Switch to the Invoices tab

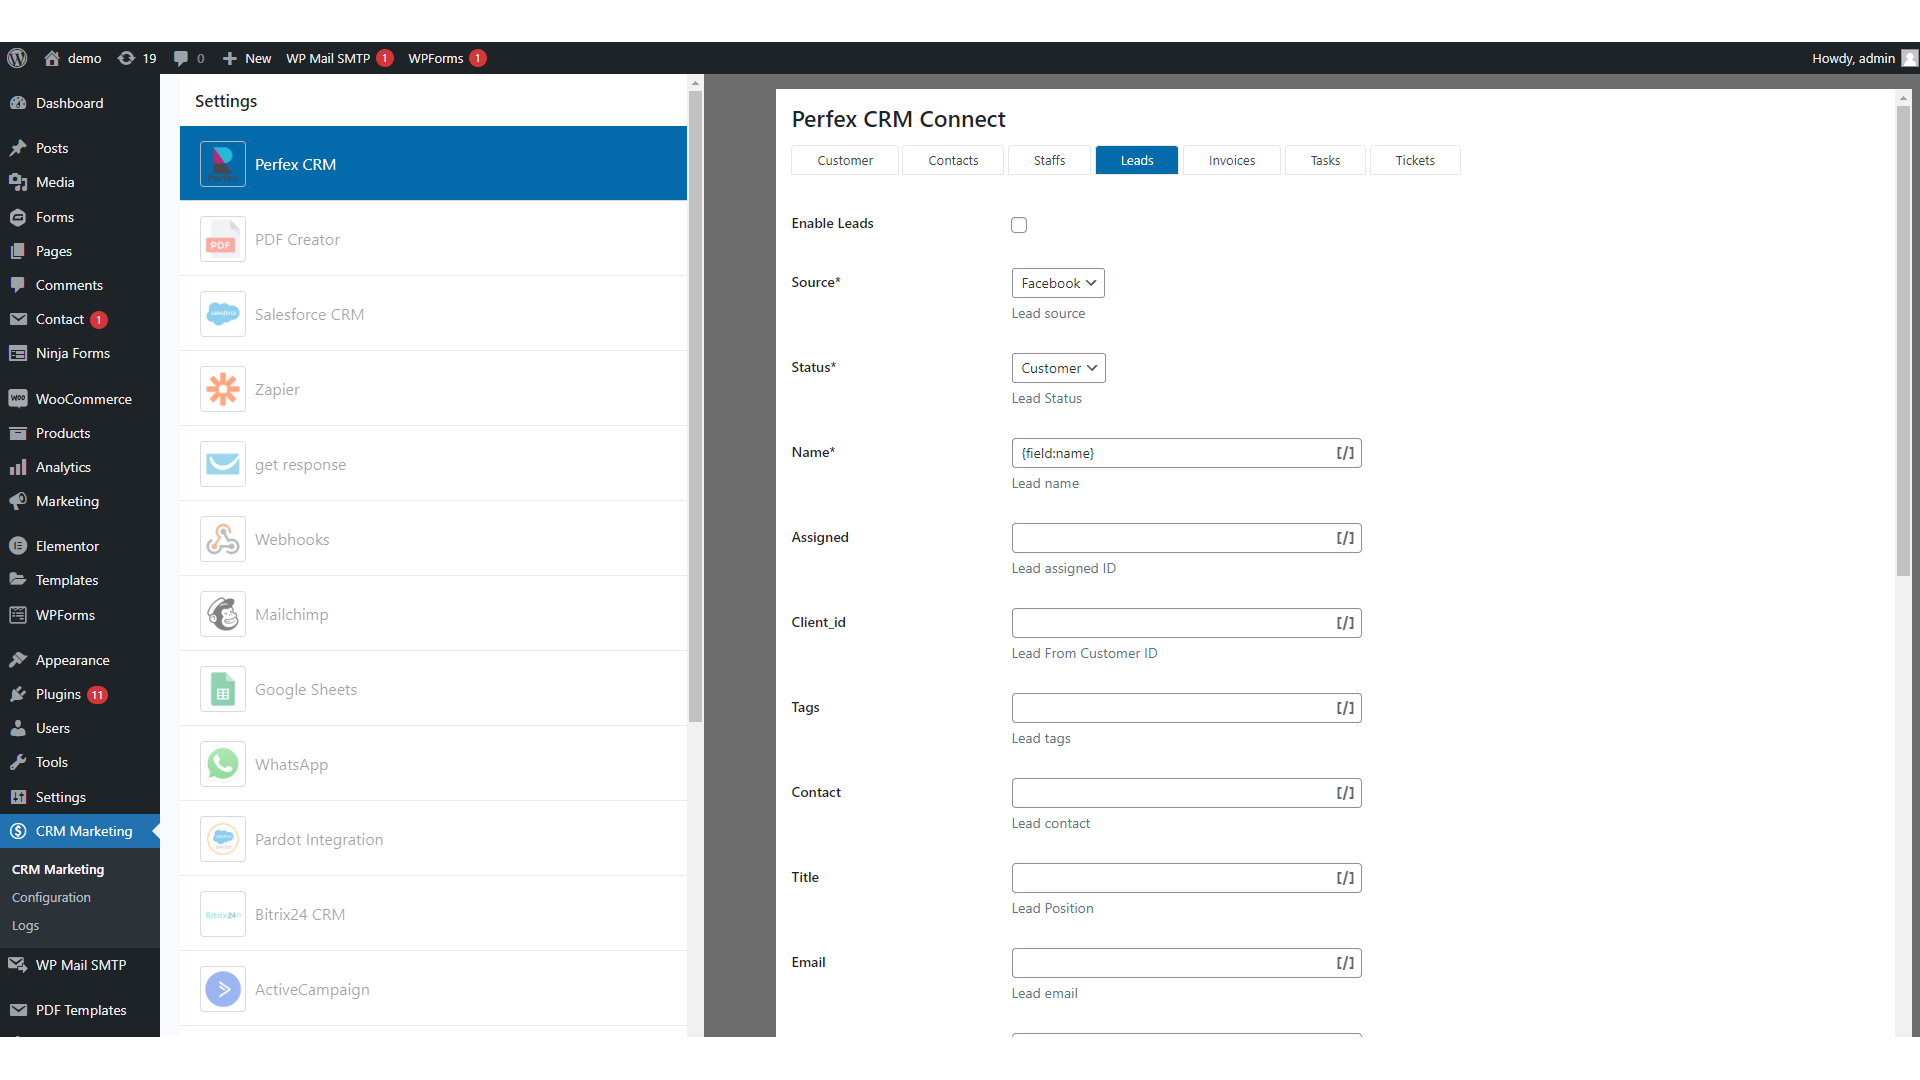click(1231, 160)
